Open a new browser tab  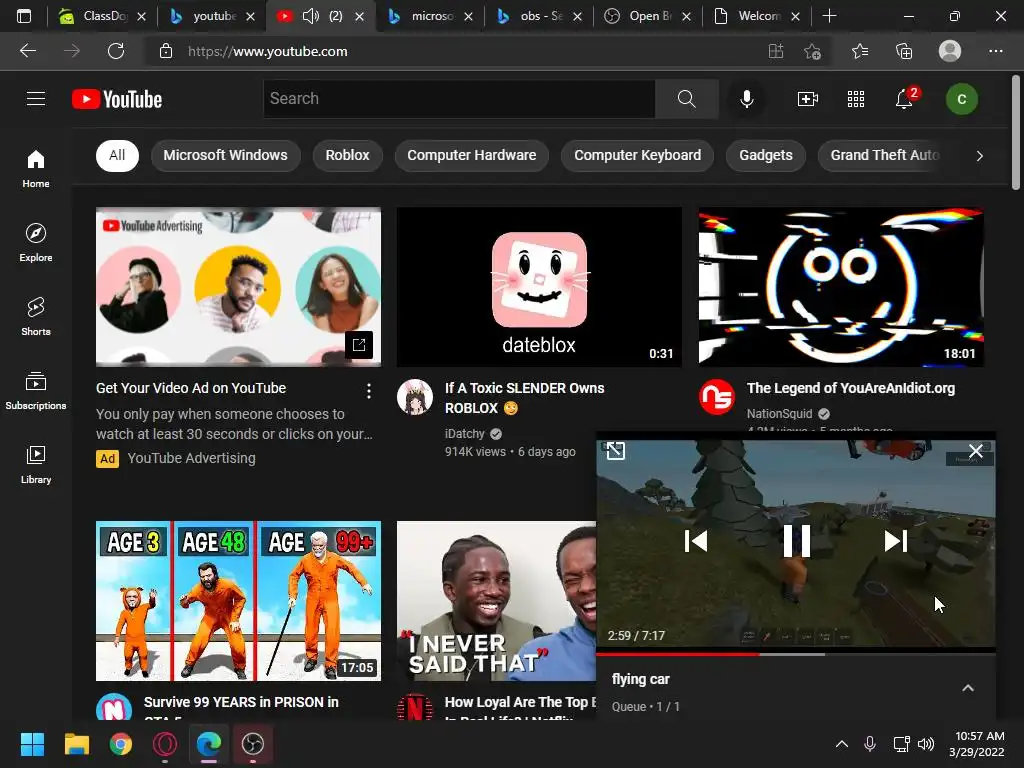click(x=829, y=16)
